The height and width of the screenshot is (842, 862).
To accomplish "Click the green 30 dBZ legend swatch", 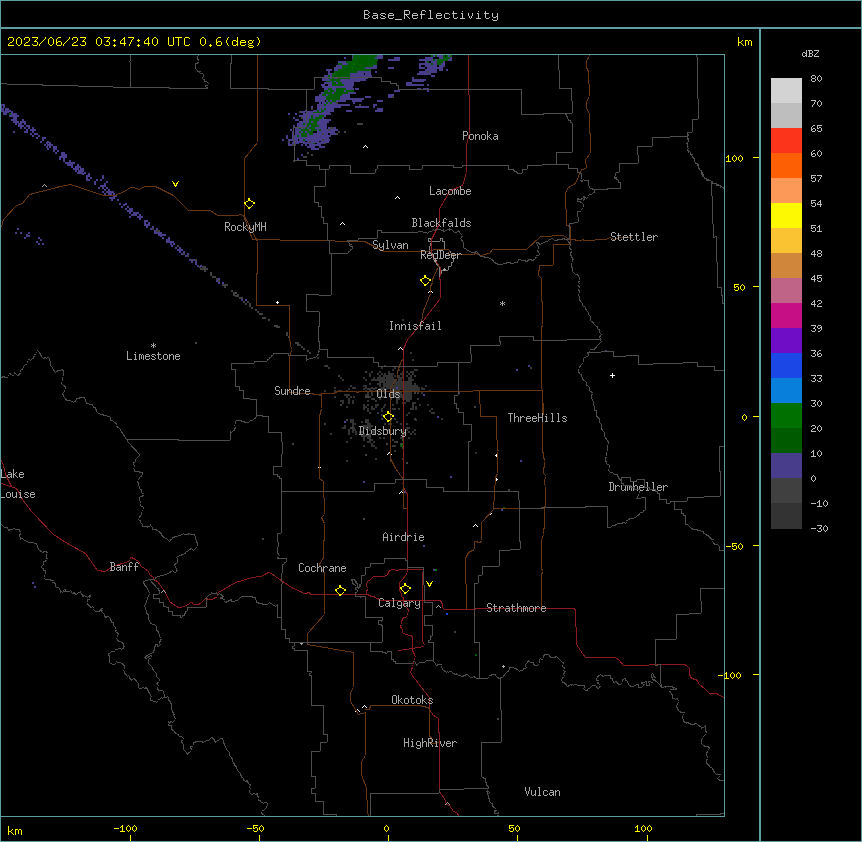I will pos(786,416).
